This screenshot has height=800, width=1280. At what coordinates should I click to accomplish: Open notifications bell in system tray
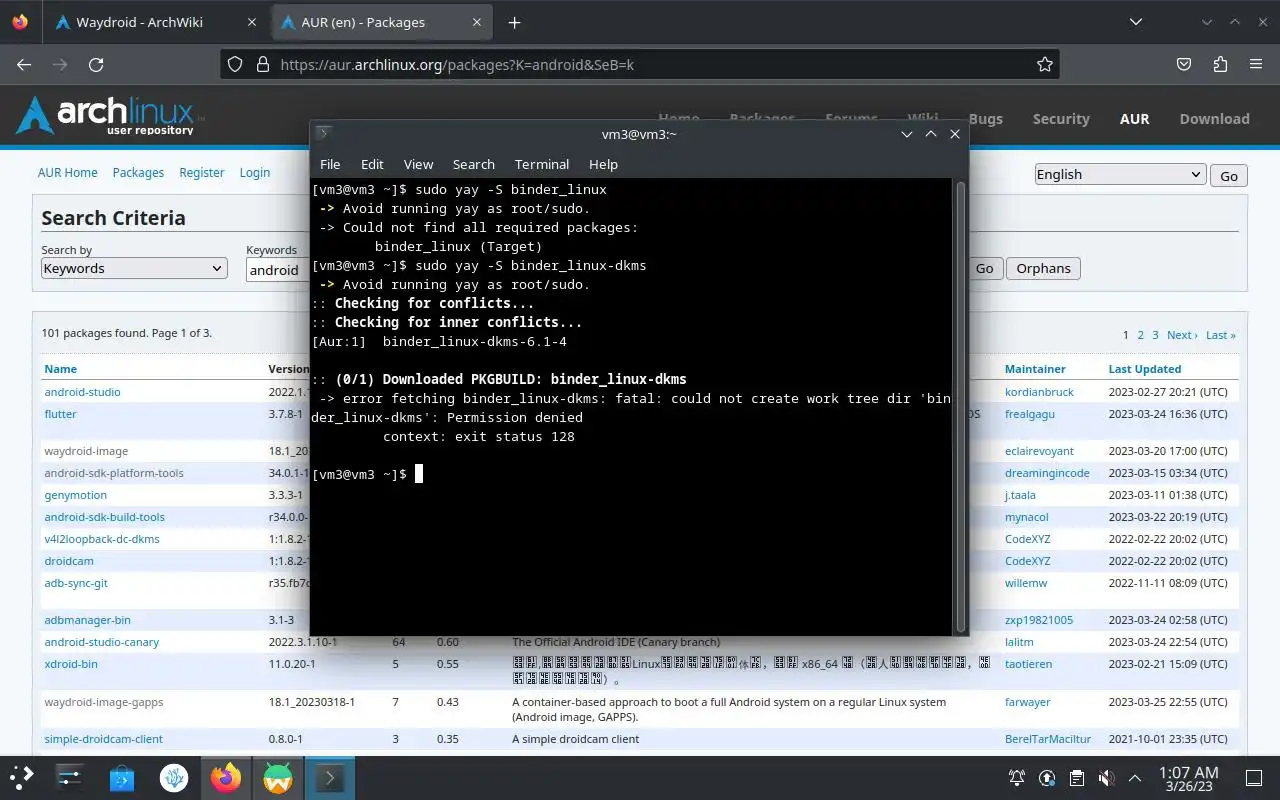click(1017, 777)
